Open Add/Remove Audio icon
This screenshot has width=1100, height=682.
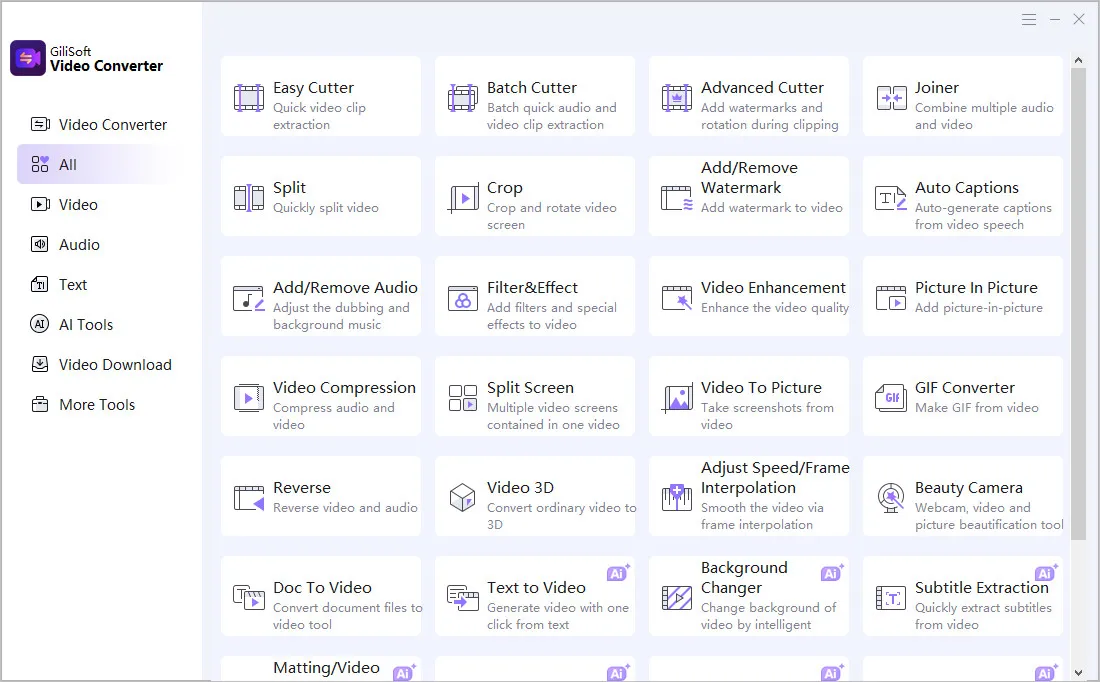pyautogui.click(x=249, y=298)
